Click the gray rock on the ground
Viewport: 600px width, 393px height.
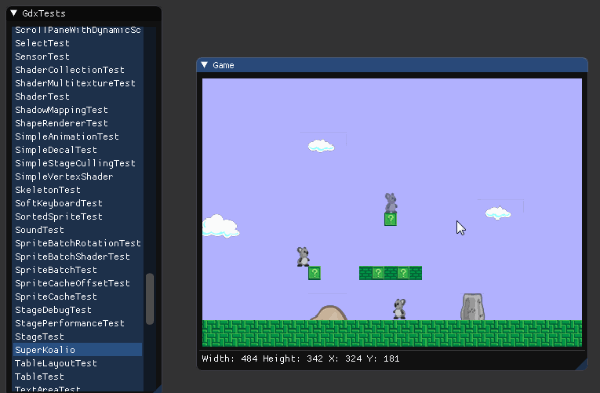coord(473,307)
